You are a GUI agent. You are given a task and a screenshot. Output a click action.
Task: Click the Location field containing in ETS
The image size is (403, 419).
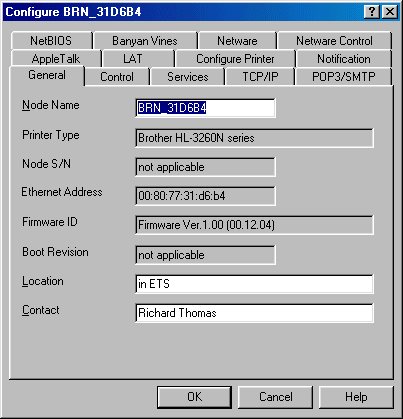point(254,284)
